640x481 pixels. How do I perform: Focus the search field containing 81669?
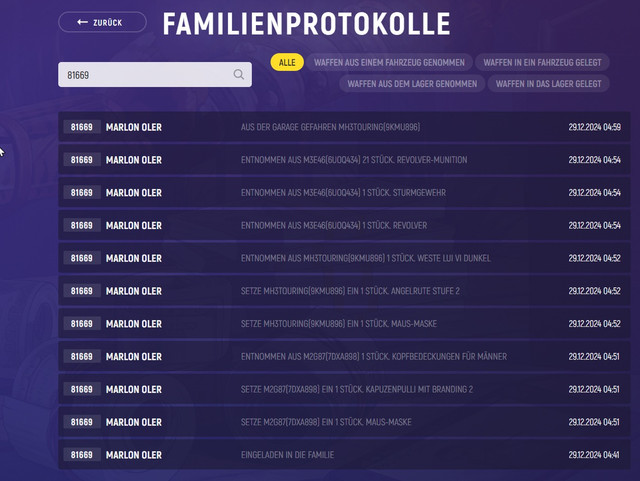[155, 74]
